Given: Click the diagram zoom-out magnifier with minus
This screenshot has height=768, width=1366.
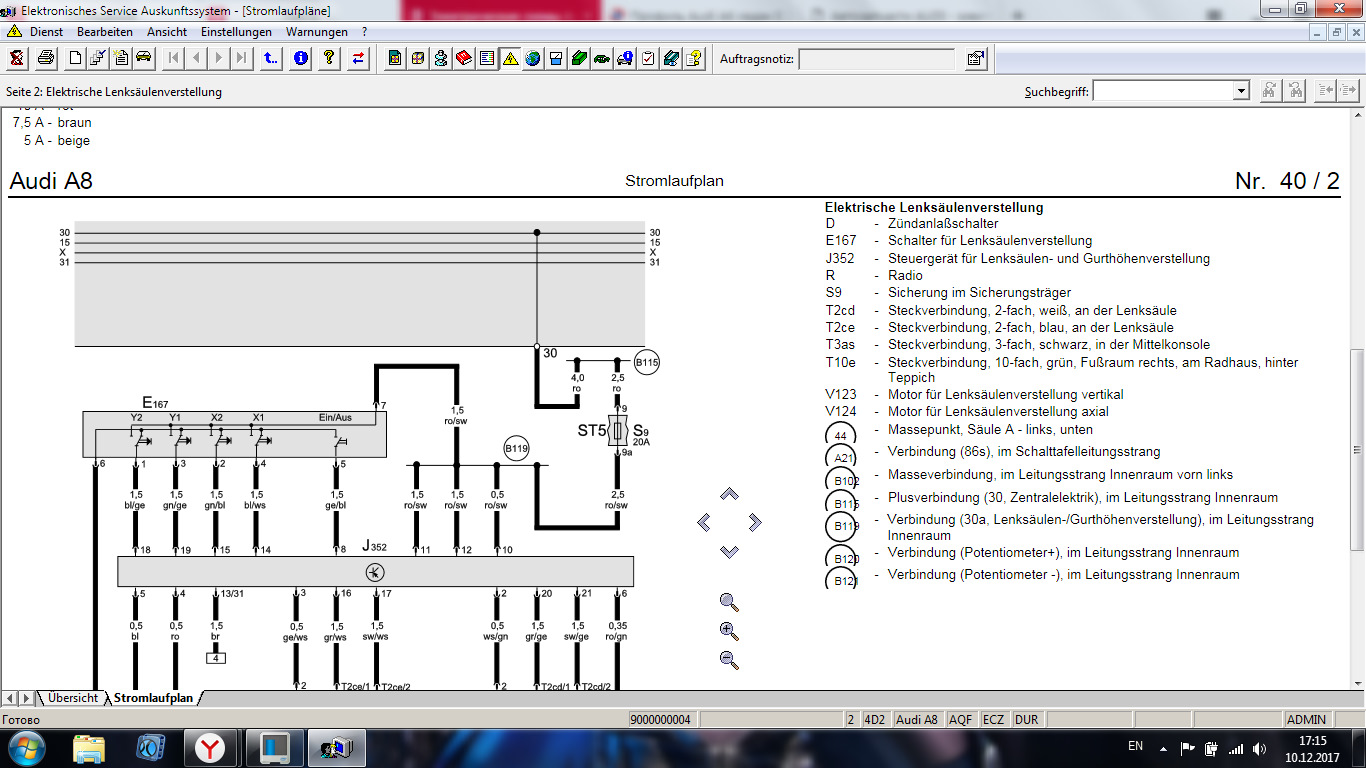Looking at the screenshot, I should tap(729, 660).
